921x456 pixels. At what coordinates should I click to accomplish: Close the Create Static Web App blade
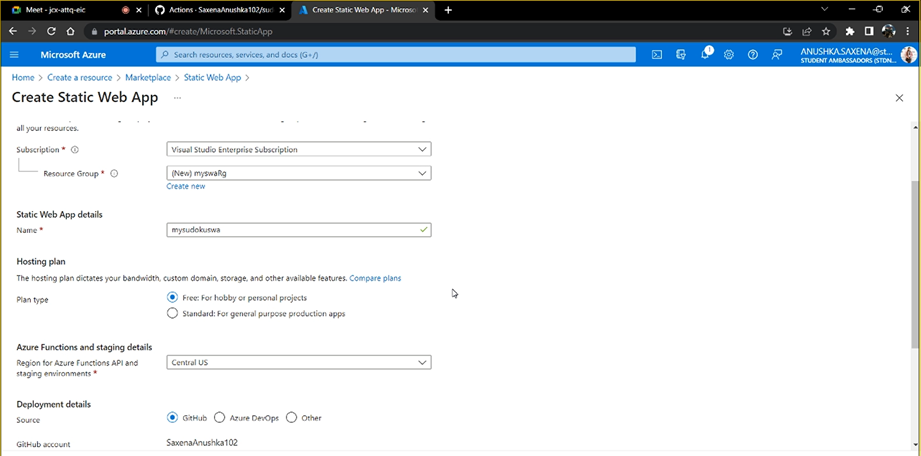click(899, 98)
